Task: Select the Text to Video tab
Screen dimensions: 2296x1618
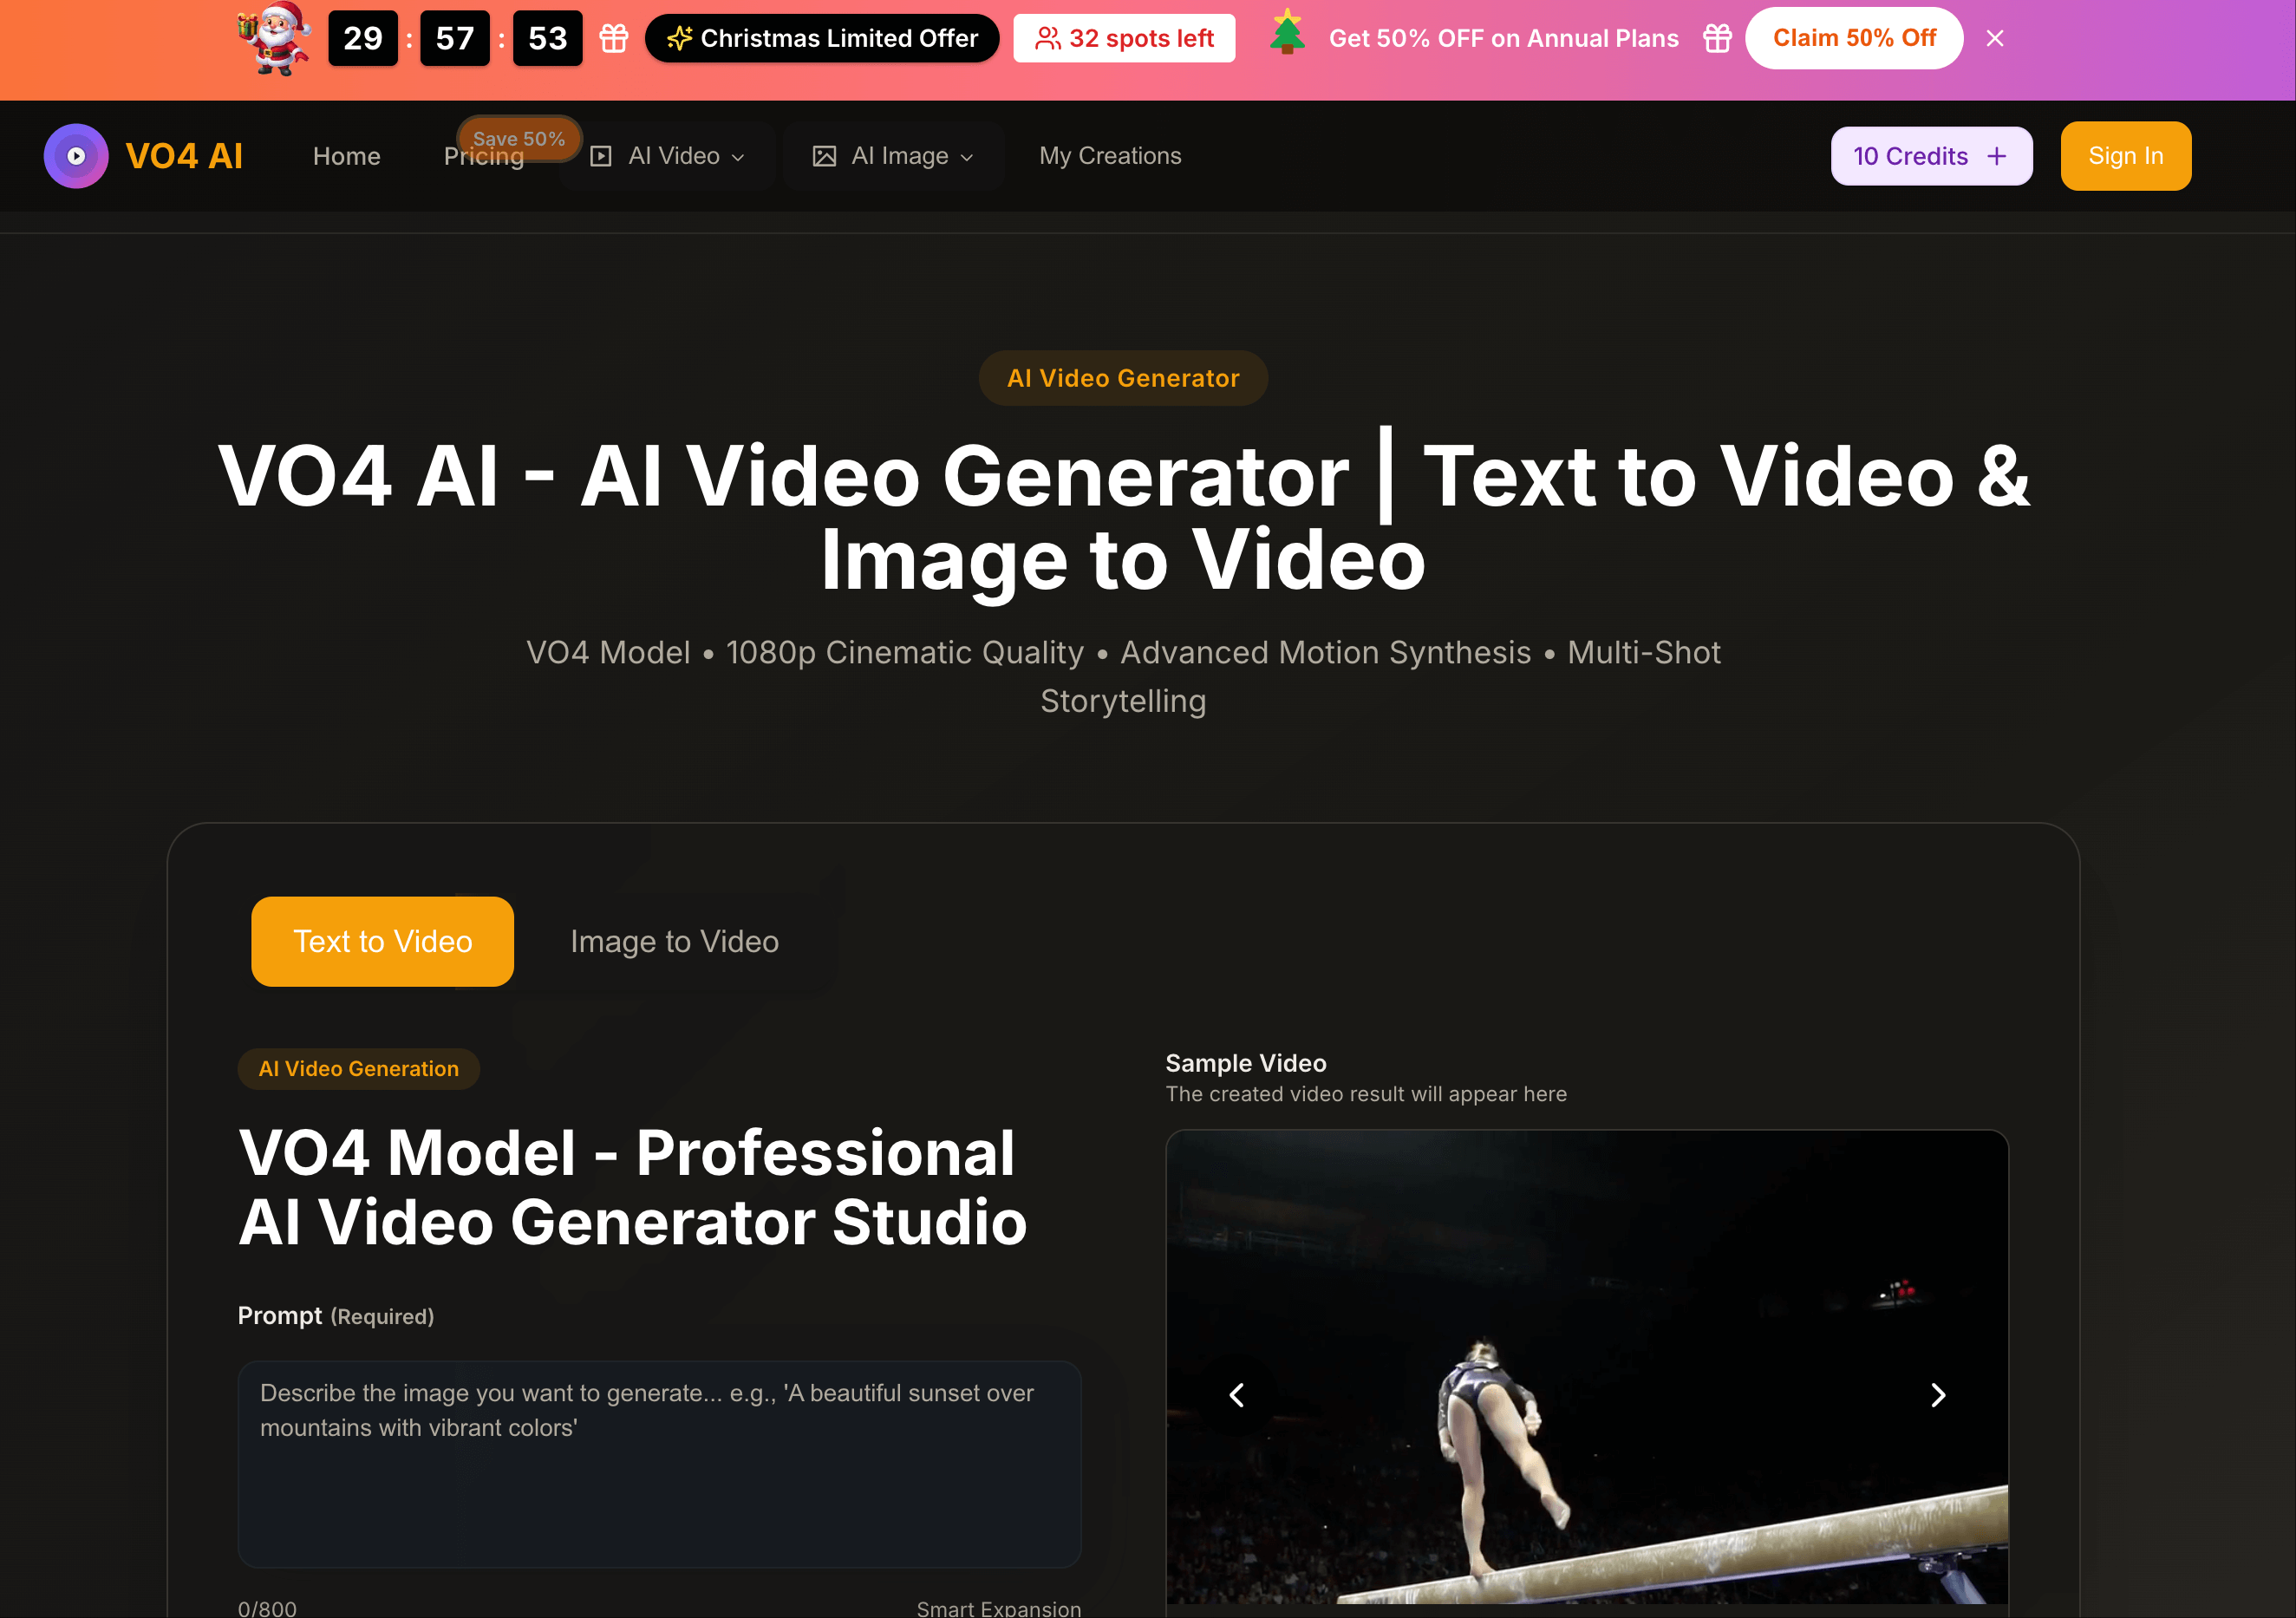Action: click(x=382, y=941)
